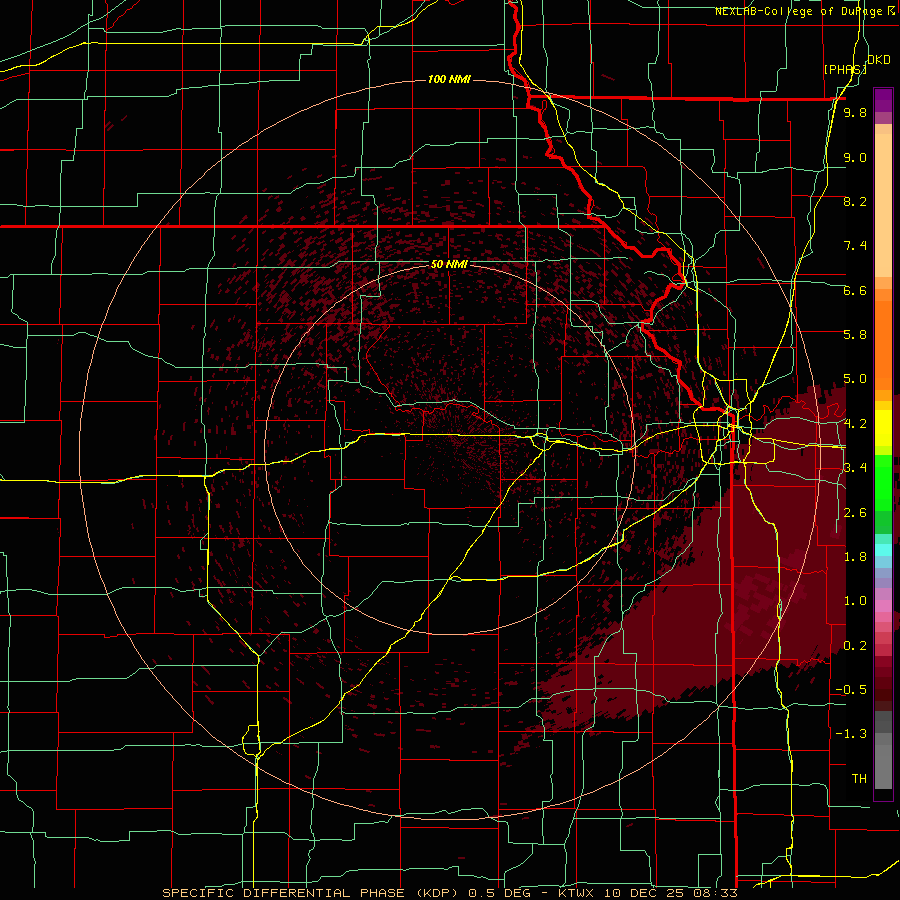Click the 9.0 value on the color scale
Screen dimensions: 900x900
[x=855, y=157]
